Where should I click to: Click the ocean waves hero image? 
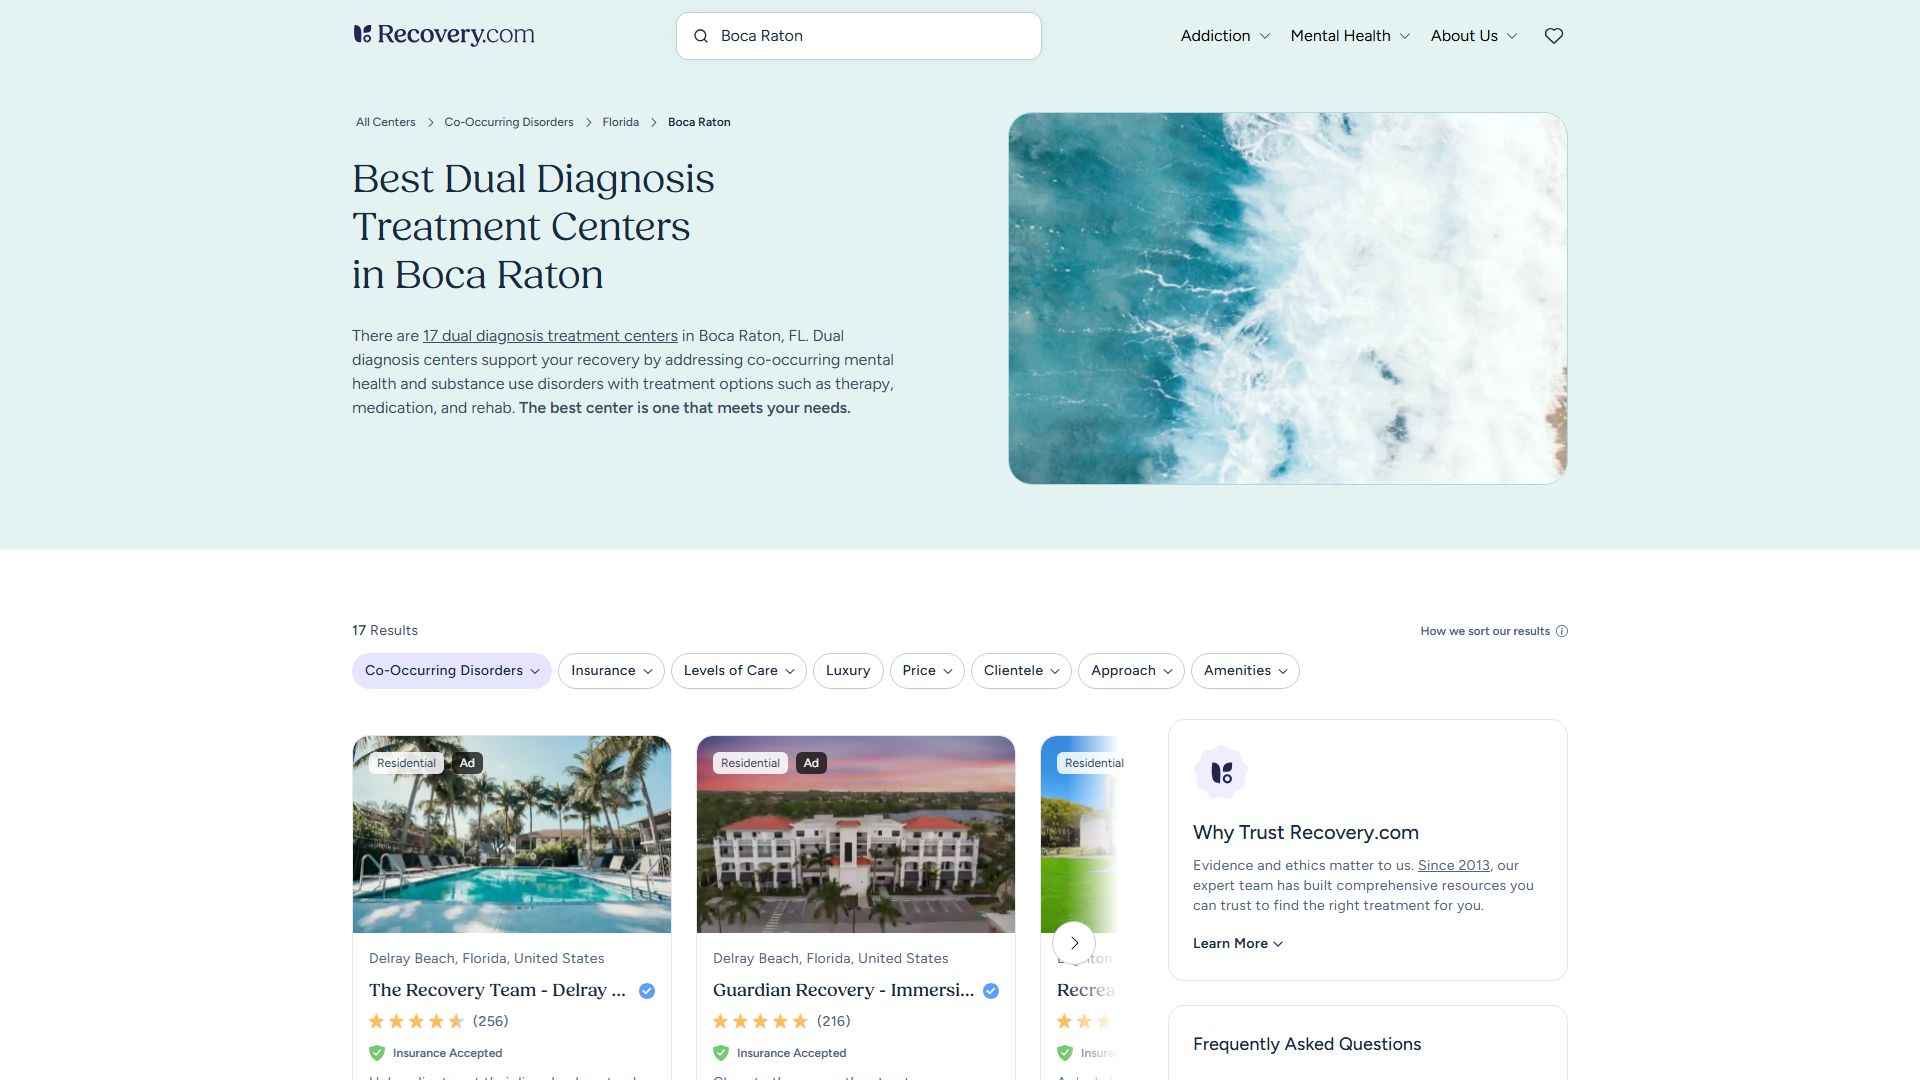click(x=1288, y=299)
